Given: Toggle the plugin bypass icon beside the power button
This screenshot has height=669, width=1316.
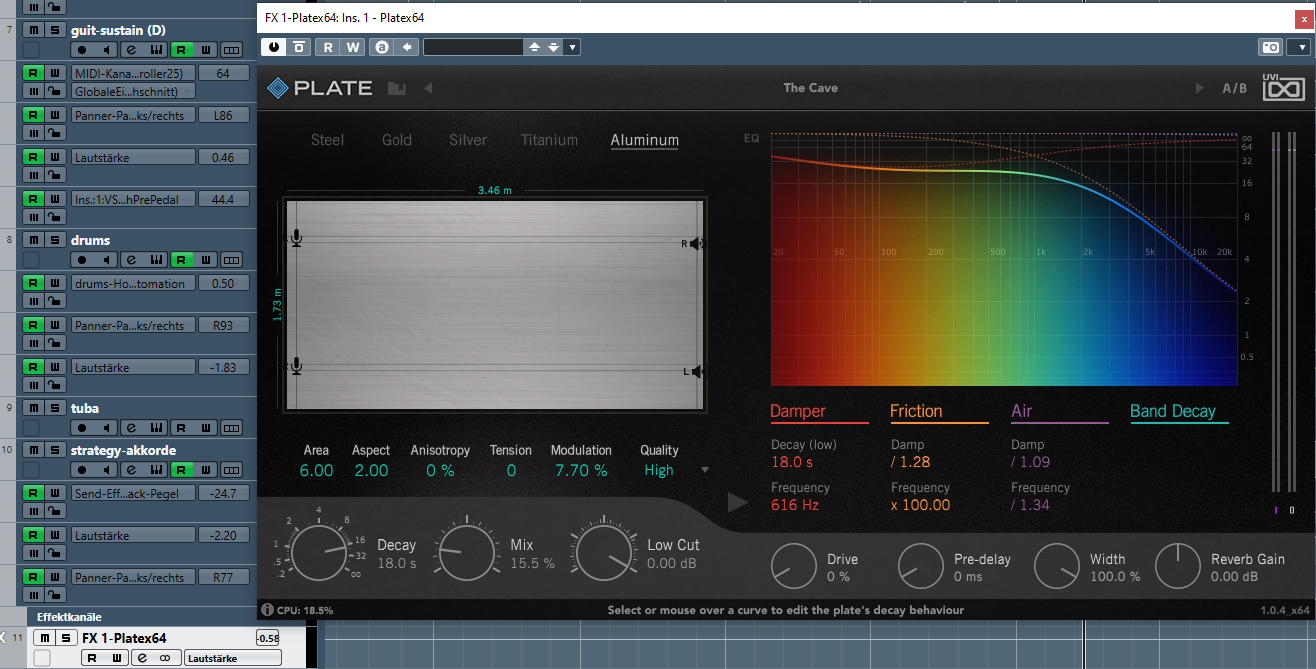Looking at the screenshot, I should tap(298, 46).
